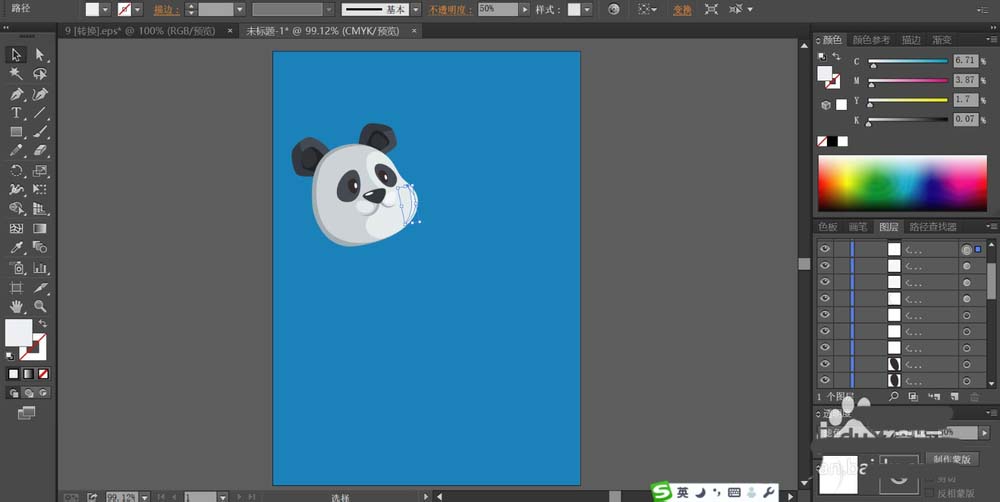Open fill color dropdown in control bar
This screenshot has width=1000, height=502.
click(106, 10)
